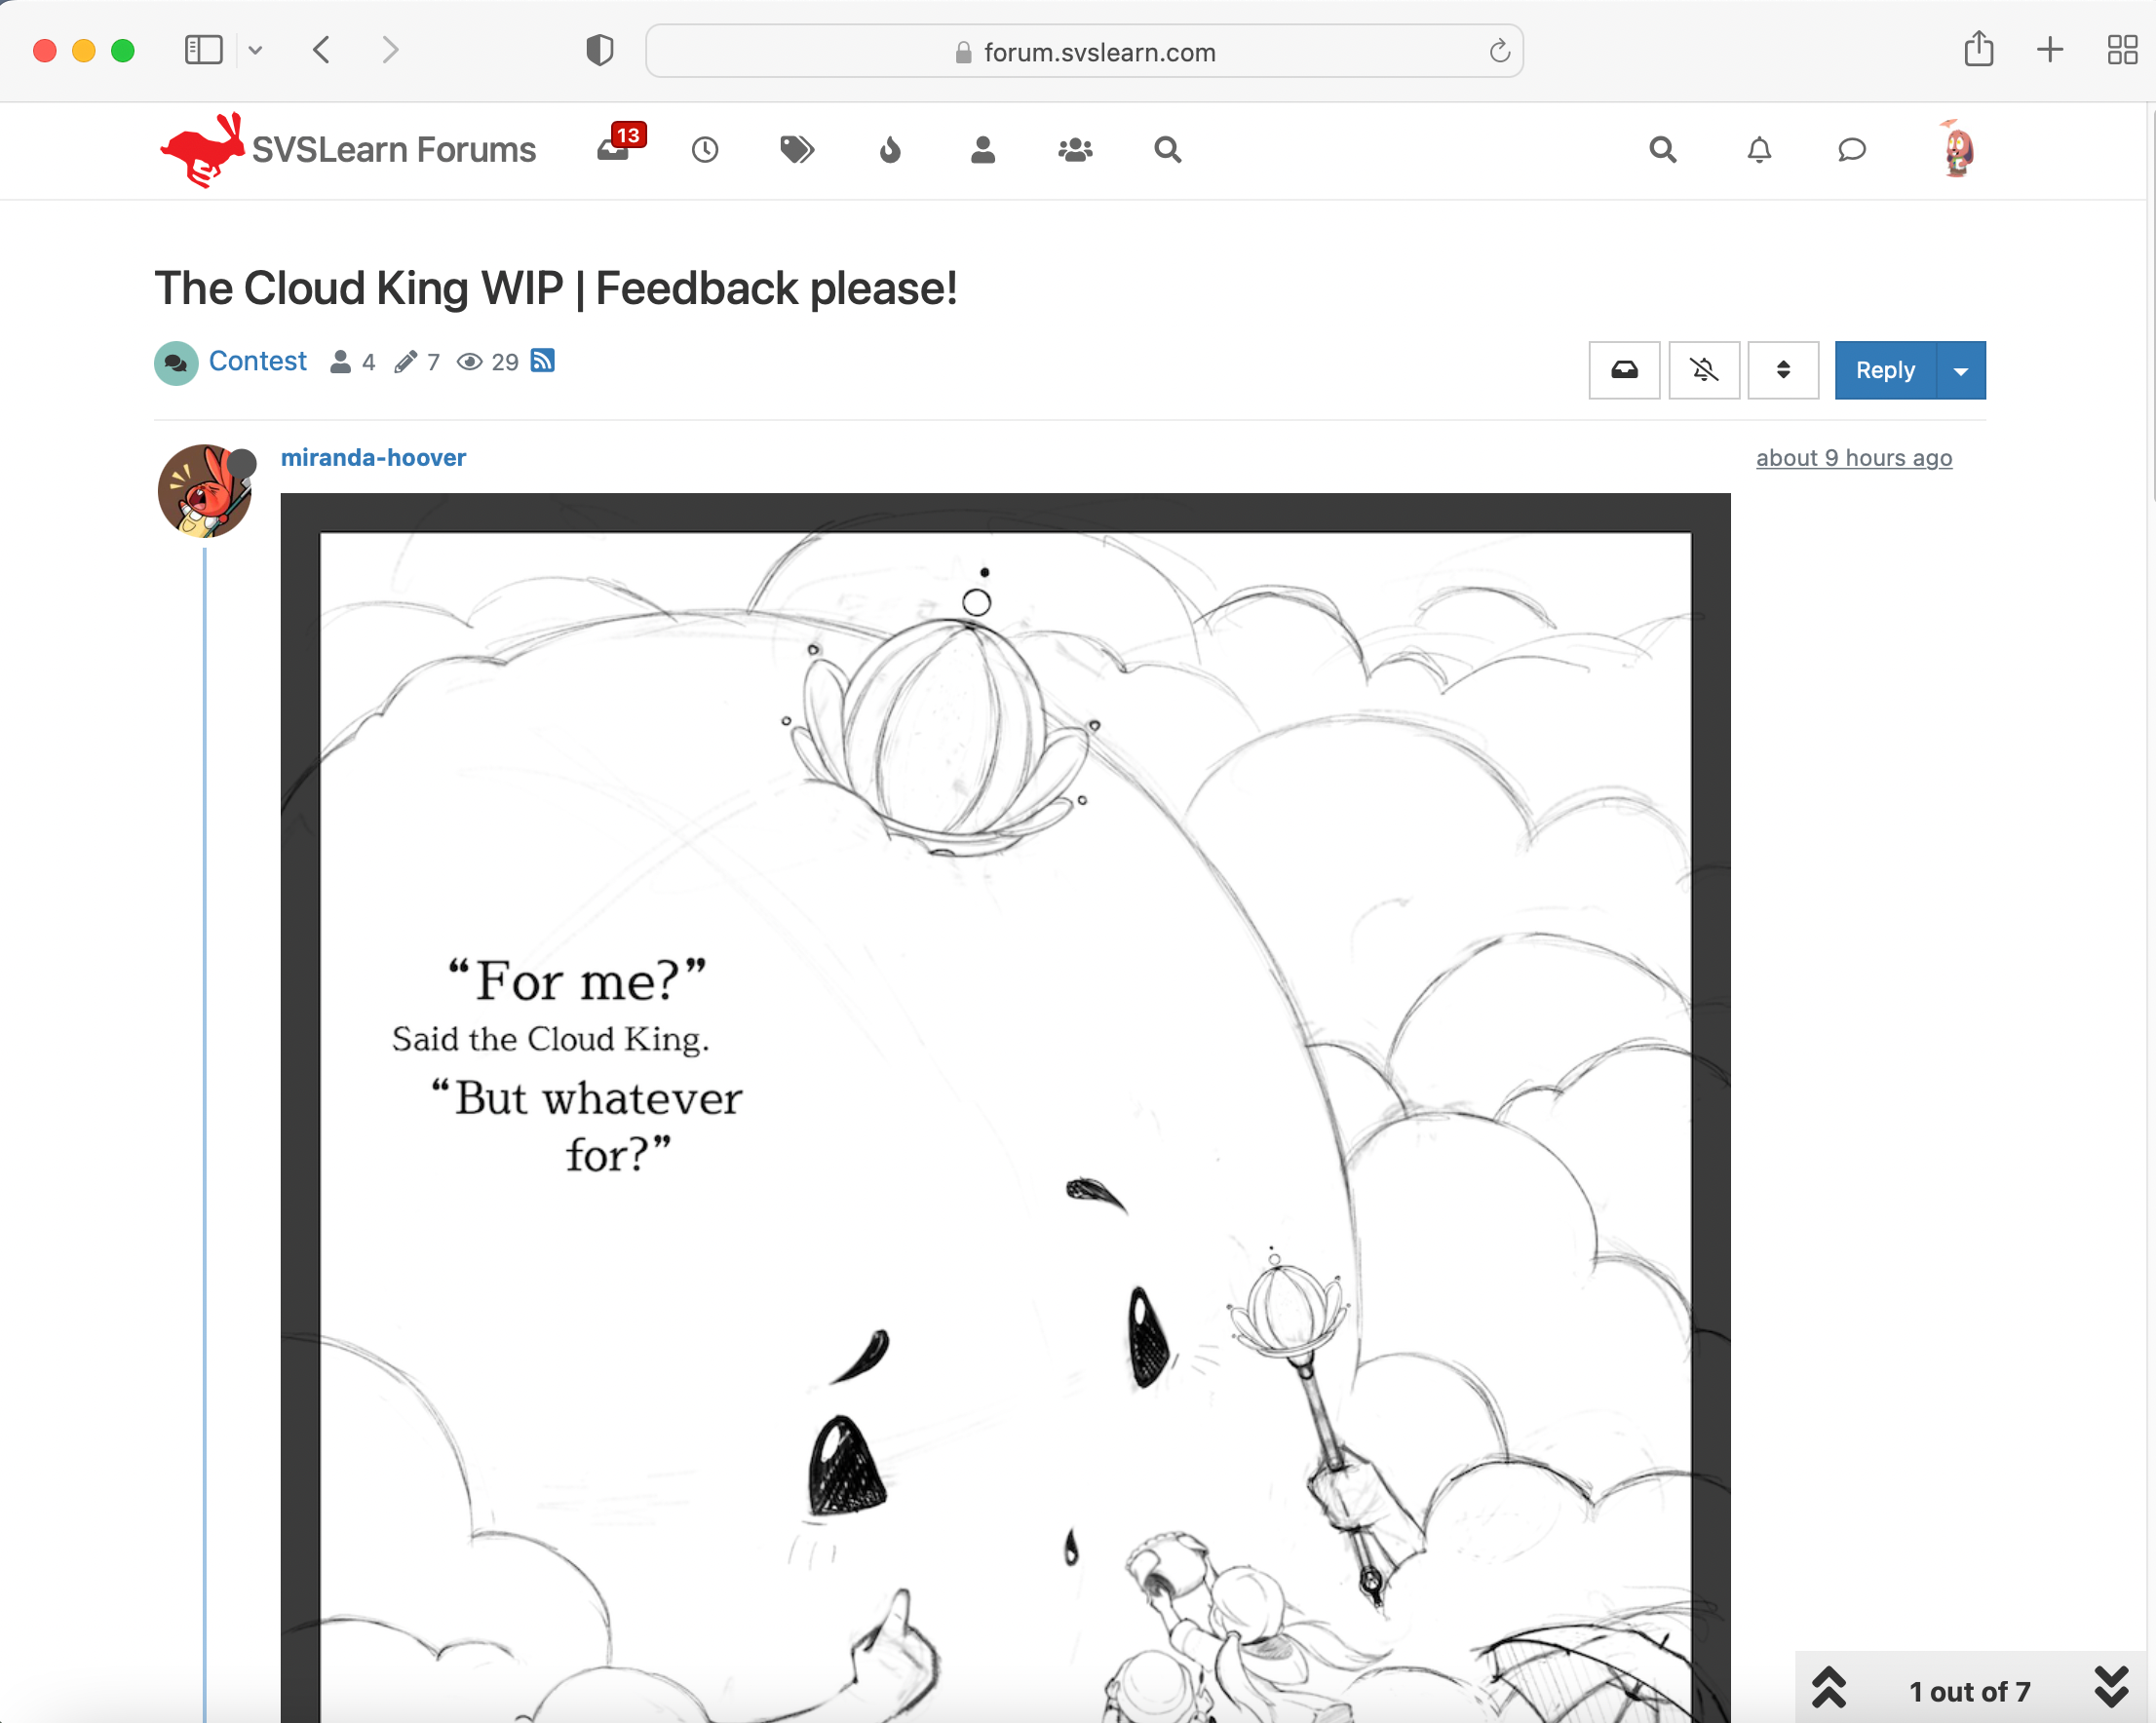This screenshot has width=2156, height=1723.
Task: Click the '1 out of 7' post indicator
Action: (1969, 1691)
